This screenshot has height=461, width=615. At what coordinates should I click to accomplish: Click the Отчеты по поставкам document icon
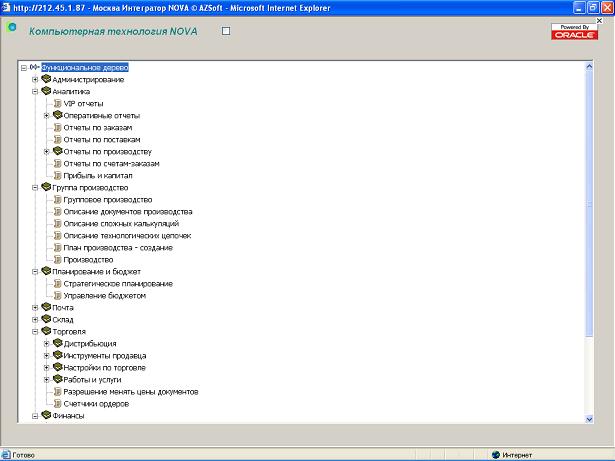click(57, 140)
